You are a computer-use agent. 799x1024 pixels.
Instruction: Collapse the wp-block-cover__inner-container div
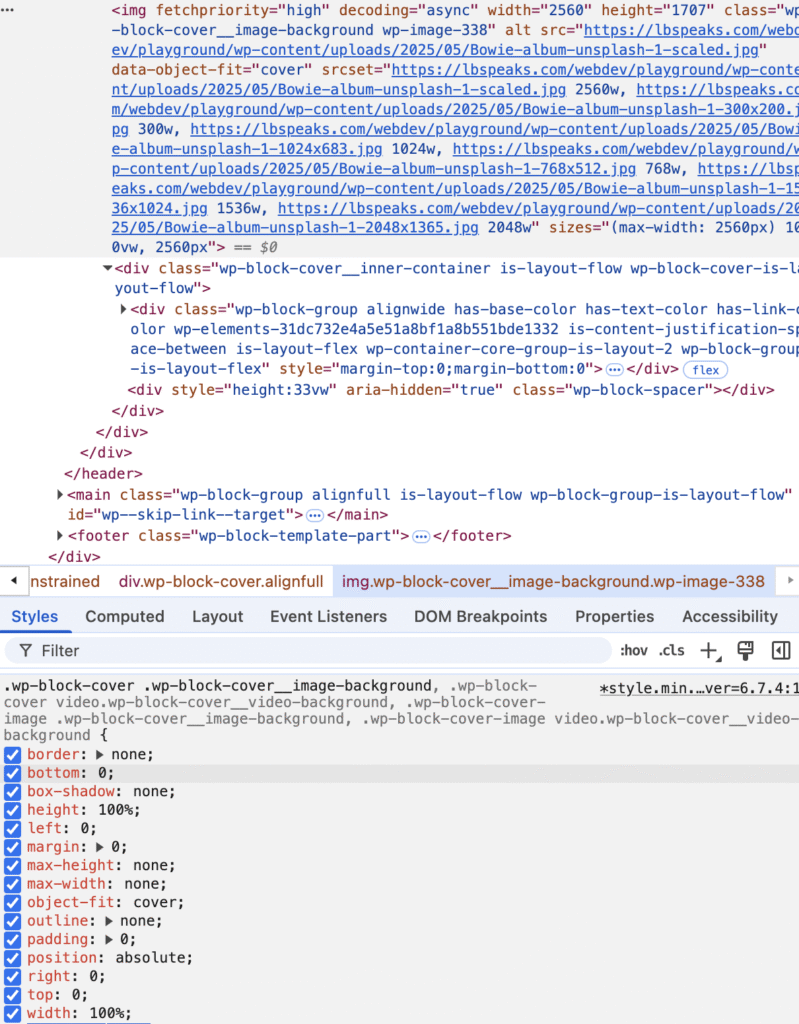click(108, 269)
